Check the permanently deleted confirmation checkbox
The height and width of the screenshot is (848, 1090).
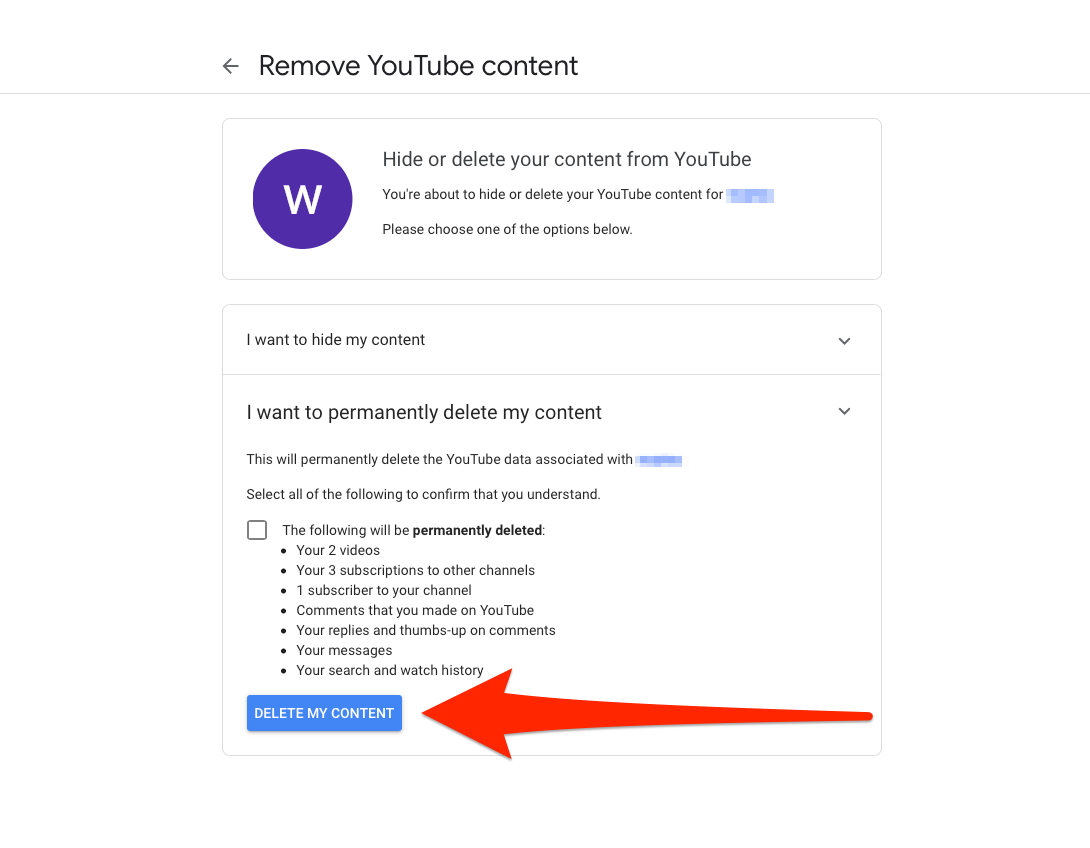click(x=257, y=530)
